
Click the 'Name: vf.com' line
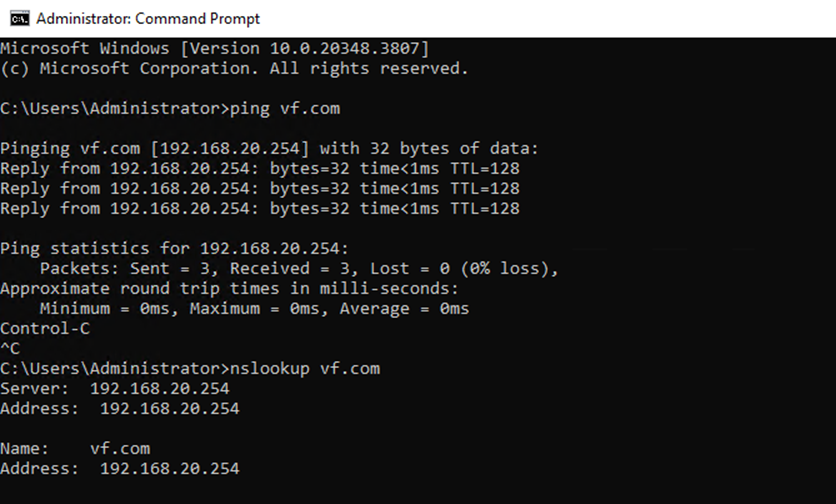pos(75,449)
